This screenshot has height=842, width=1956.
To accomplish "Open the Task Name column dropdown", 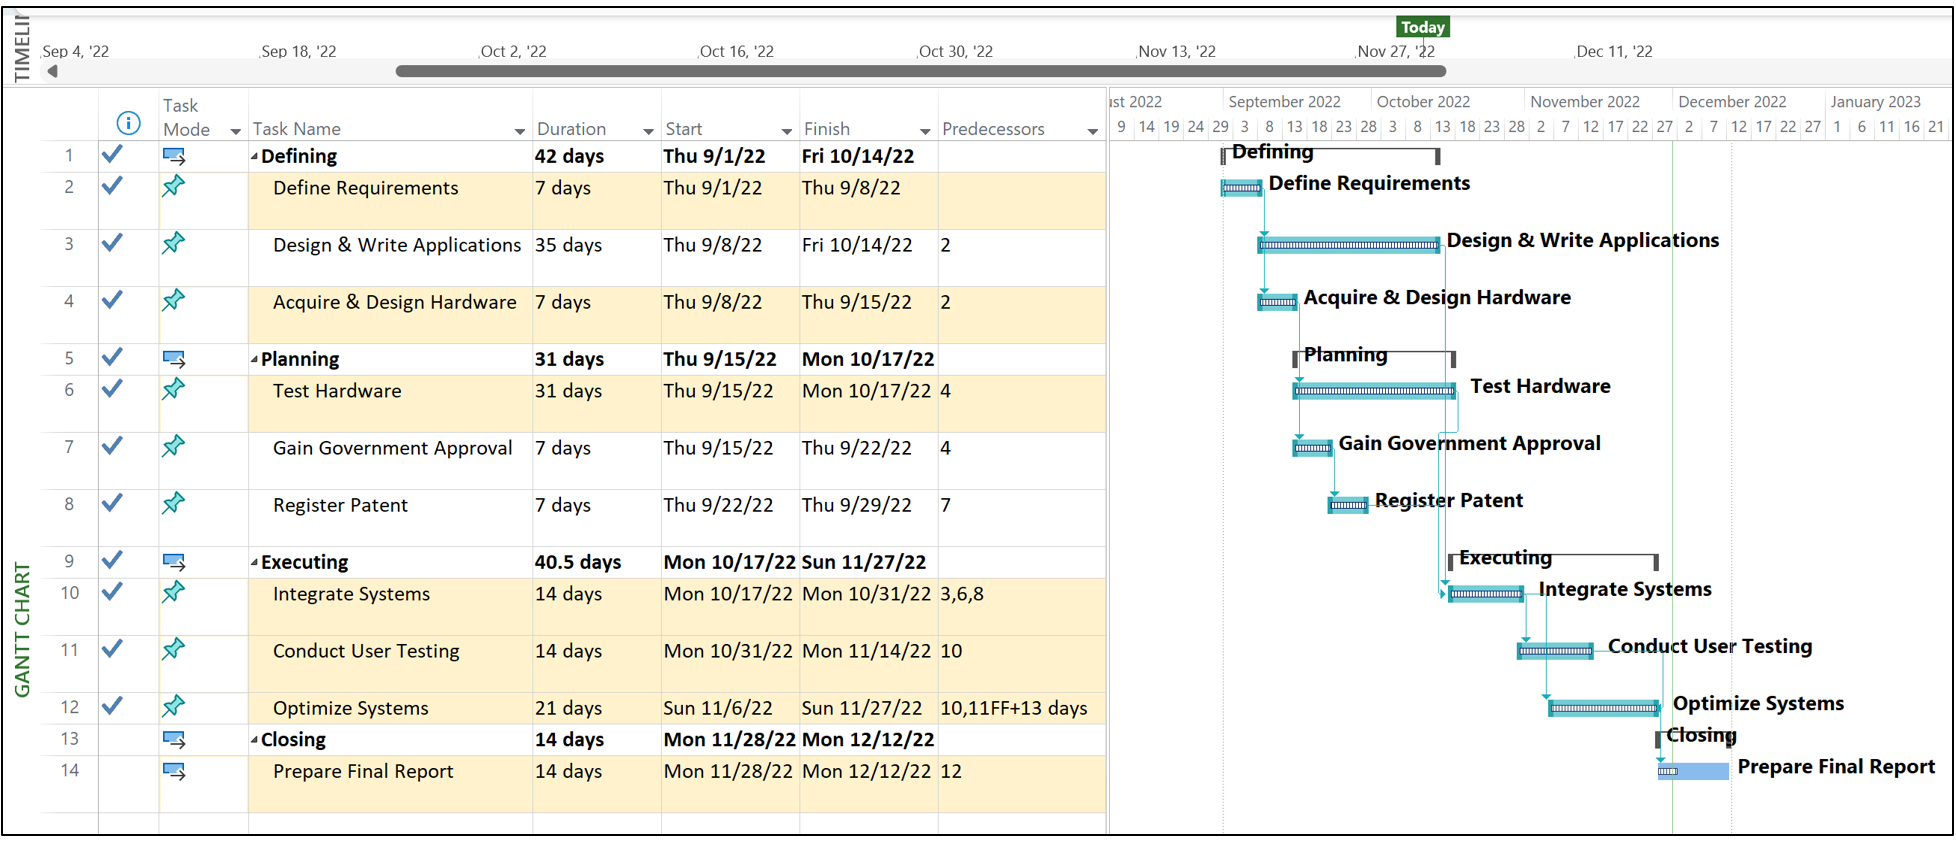I will tap(519, 131).
